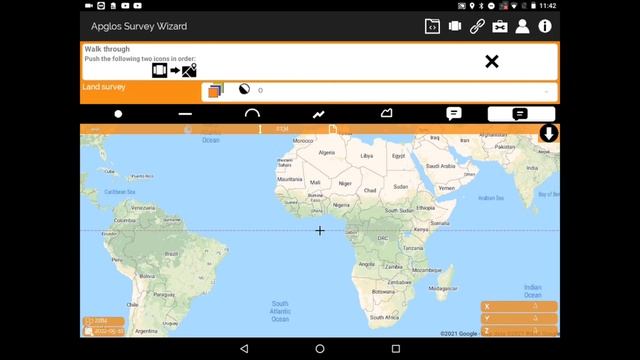The width and height of the screenshot is (640, 360).
Task: Select the arc tool
Action: pyautogui.click(x=252, y=113)
